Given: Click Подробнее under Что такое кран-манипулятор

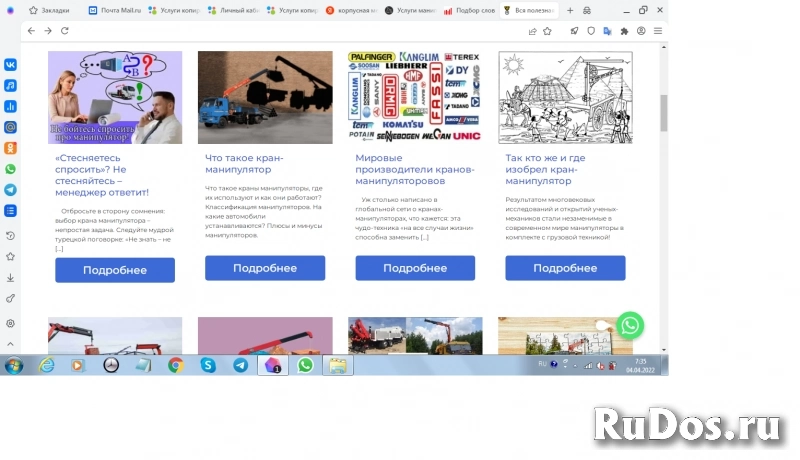Looking at the screenshot, I should point(265,268).
